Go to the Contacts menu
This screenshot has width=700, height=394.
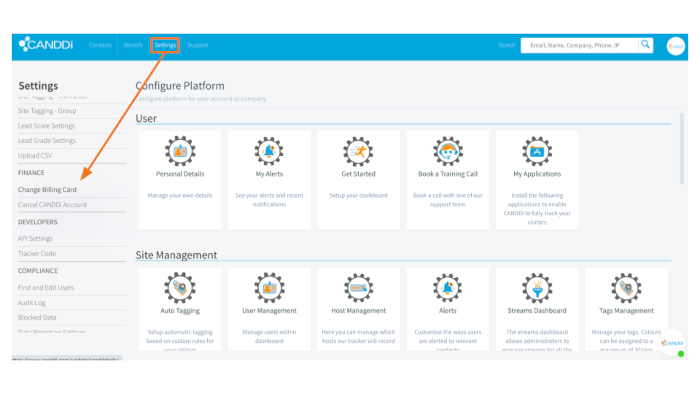(x=100, y=45)
